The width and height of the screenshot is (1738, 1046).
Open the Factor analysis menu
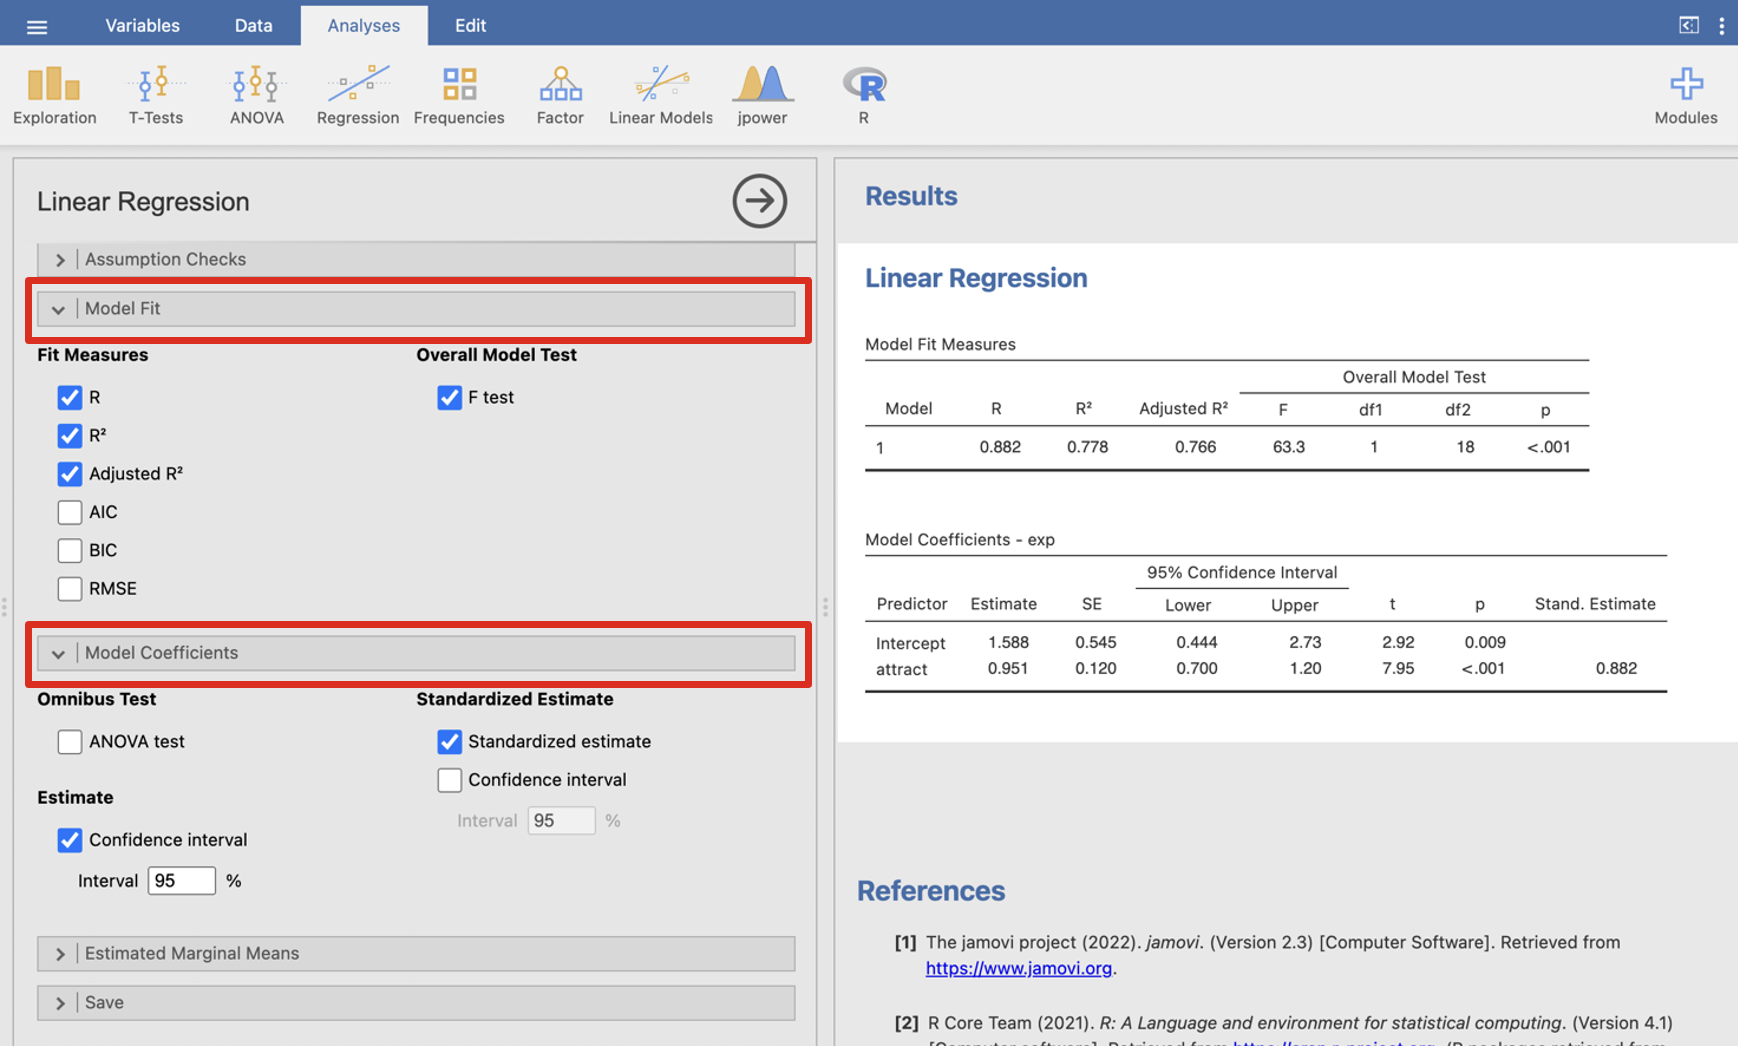[560, 96]
